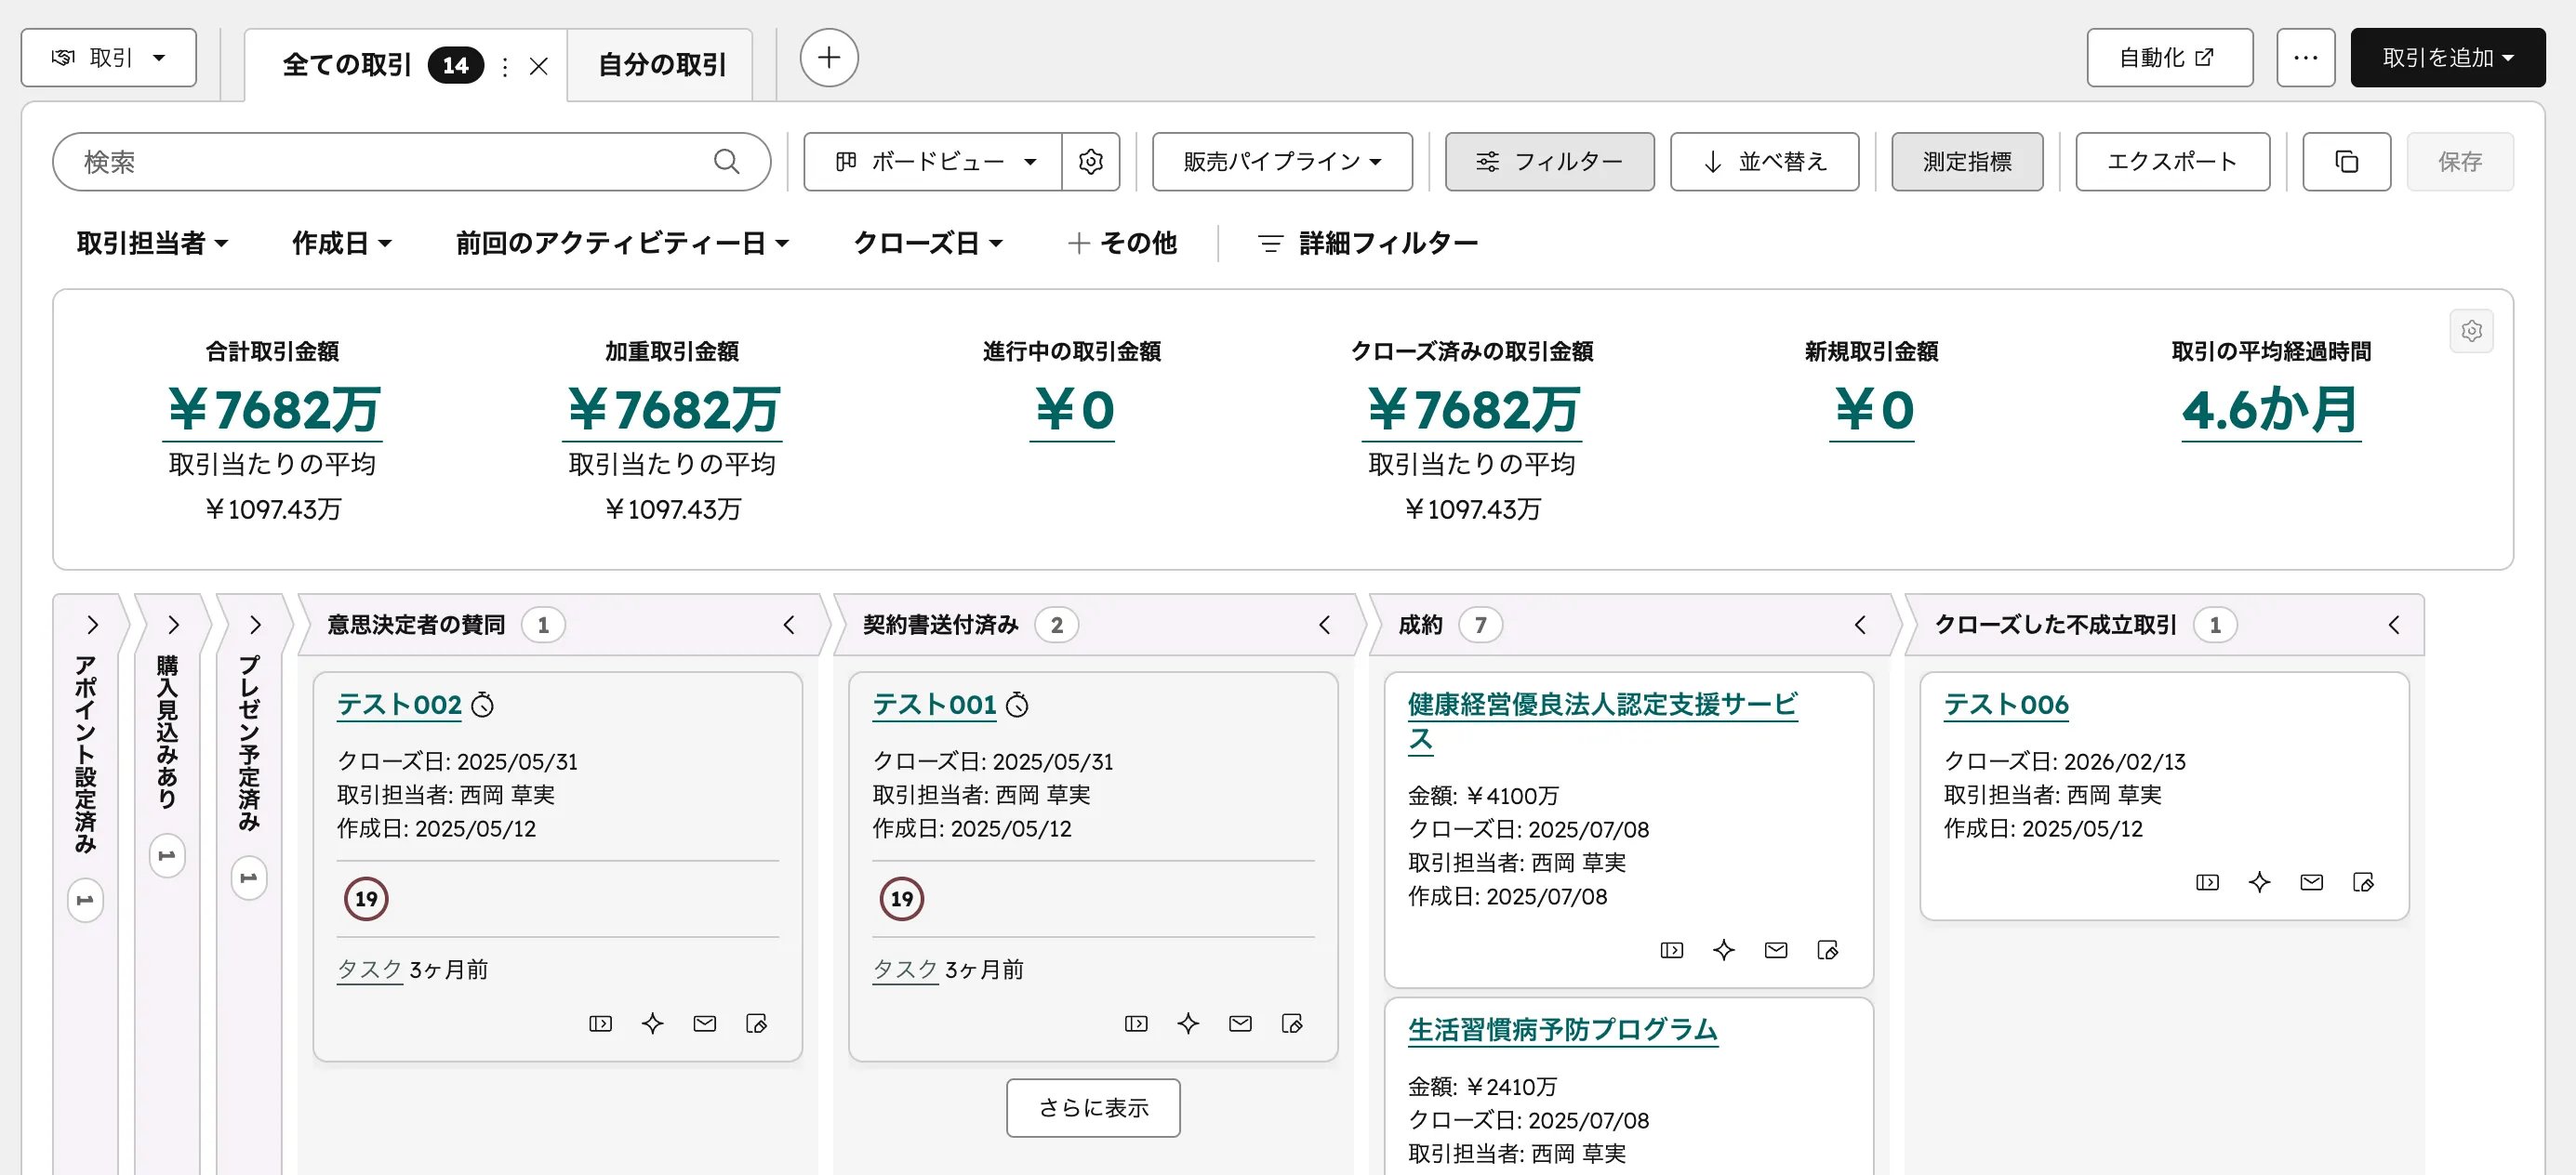Screen dimensions: 2576x1175
Task: Toggle the フィルター panel
Action: [x=1549, y=161]
